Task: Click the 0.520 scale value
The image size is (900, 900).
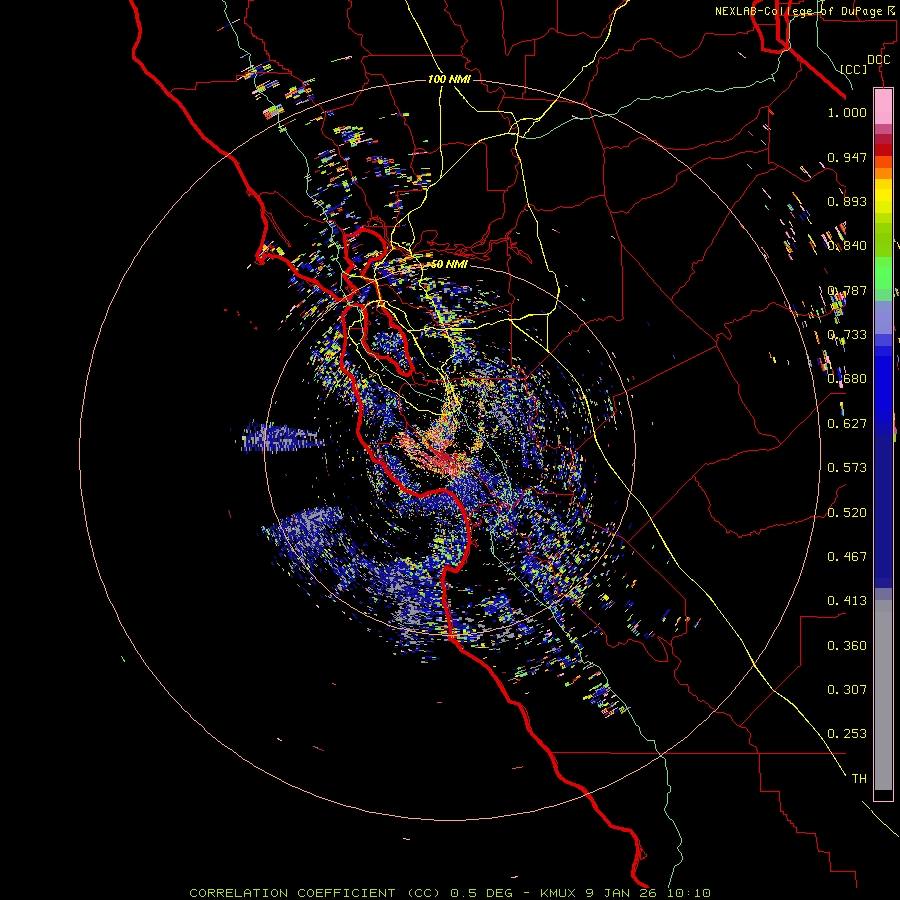Action: [x=847, y=513]
